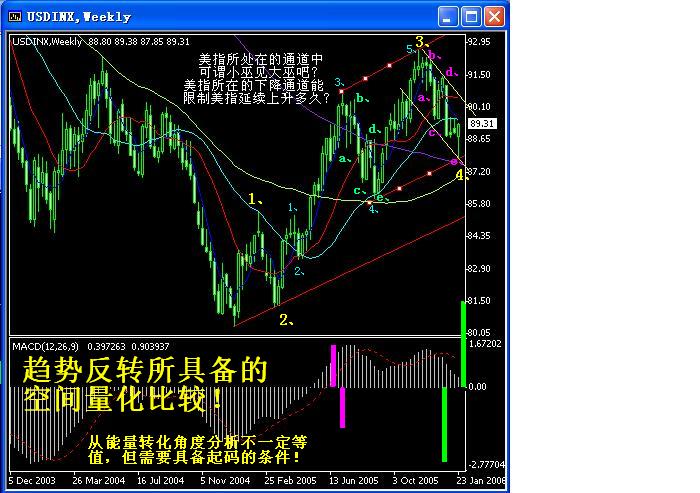Click the 85.80 price axis value
The image size is (700, 493).
(x=479, y=204)
